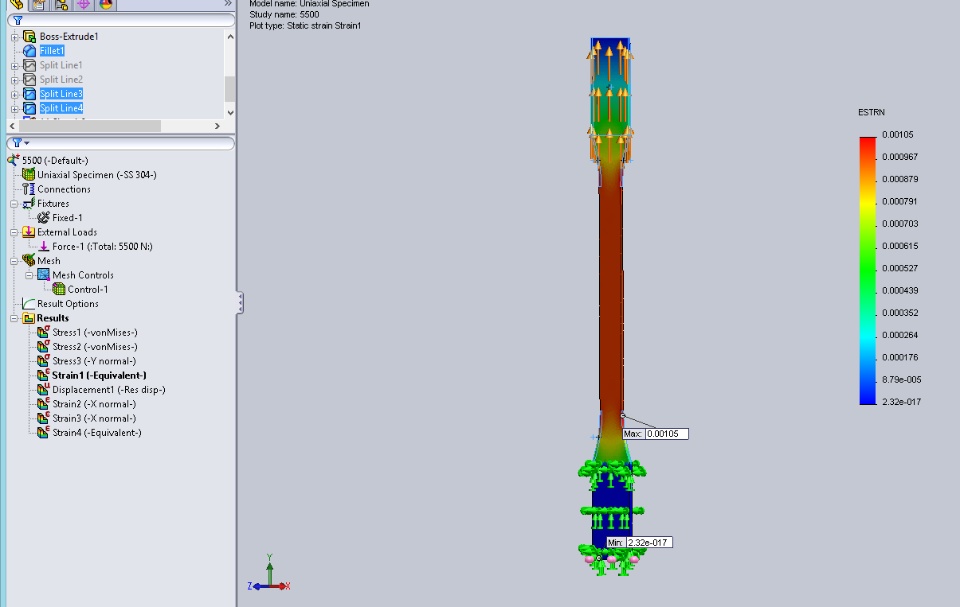Expand the Split Line1 node
The image size is (960, 607).
pyautogui.click(x=15, y=66)
